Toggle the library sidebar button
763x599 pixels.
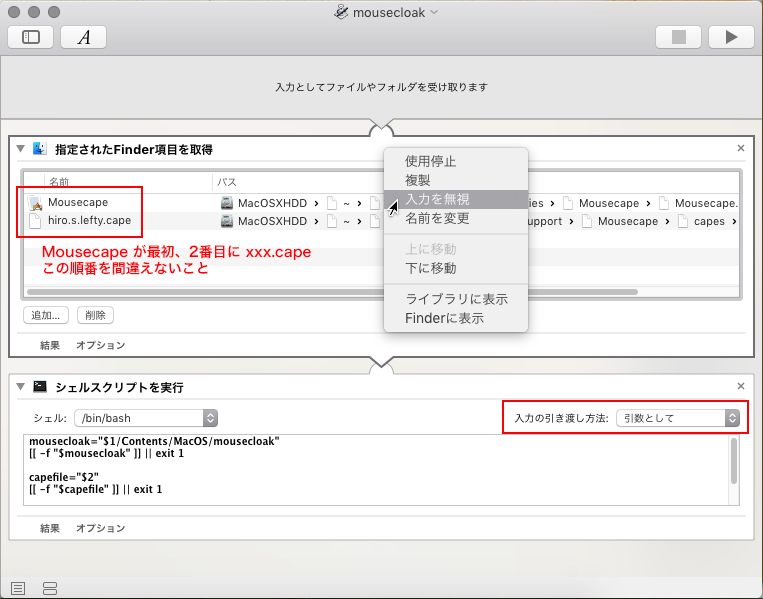coord(31,37)
